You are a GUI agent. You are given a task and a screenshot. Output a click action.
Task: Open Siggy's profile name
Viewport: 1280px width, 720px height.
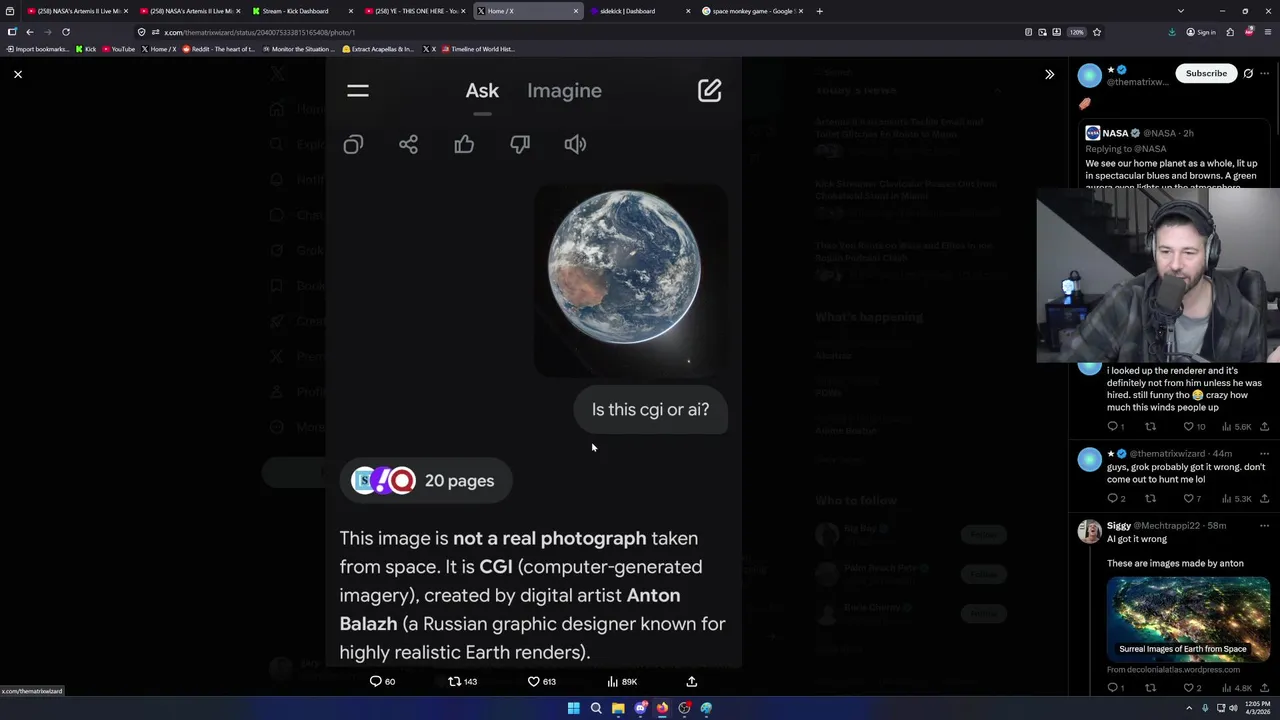pyautogui.click(x=1119, y=526)
